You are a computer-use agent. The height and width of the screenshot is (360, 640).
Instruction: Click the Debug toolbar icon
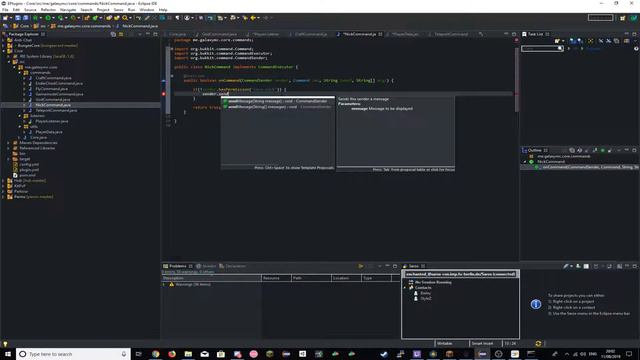[35, 18]
